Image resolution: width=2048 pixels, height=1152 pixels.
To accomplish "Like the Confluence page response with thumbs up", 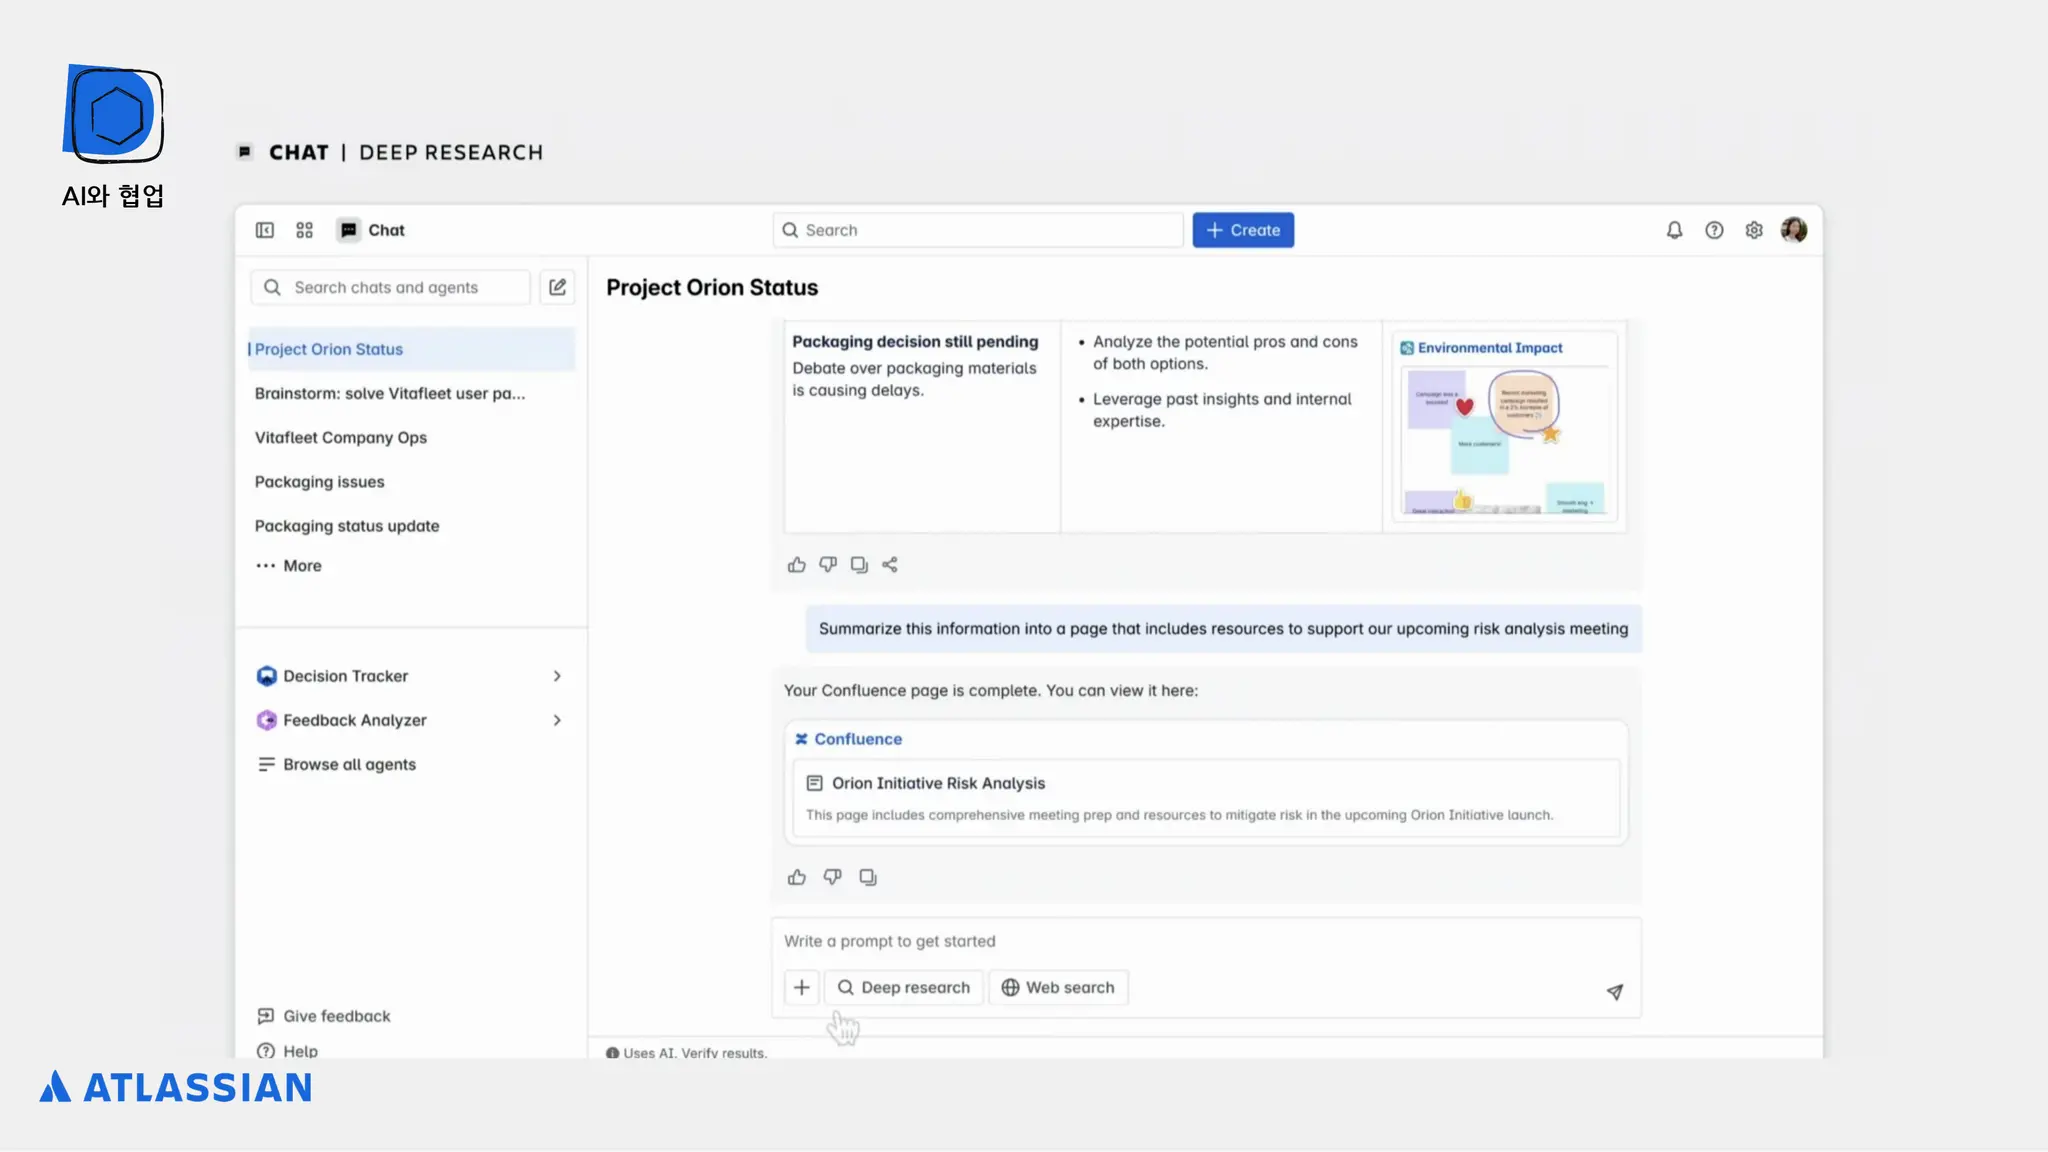I will point(796,877).
